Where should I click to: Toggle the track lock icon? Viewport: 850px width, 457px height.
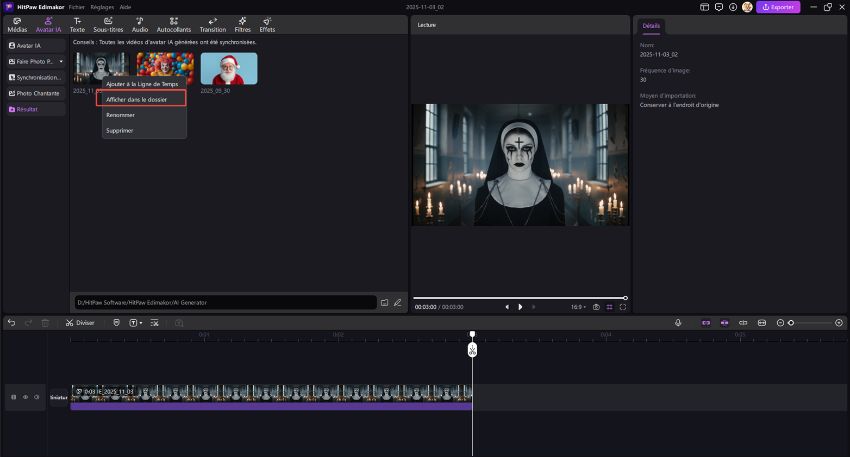click(x=13, y=397)
